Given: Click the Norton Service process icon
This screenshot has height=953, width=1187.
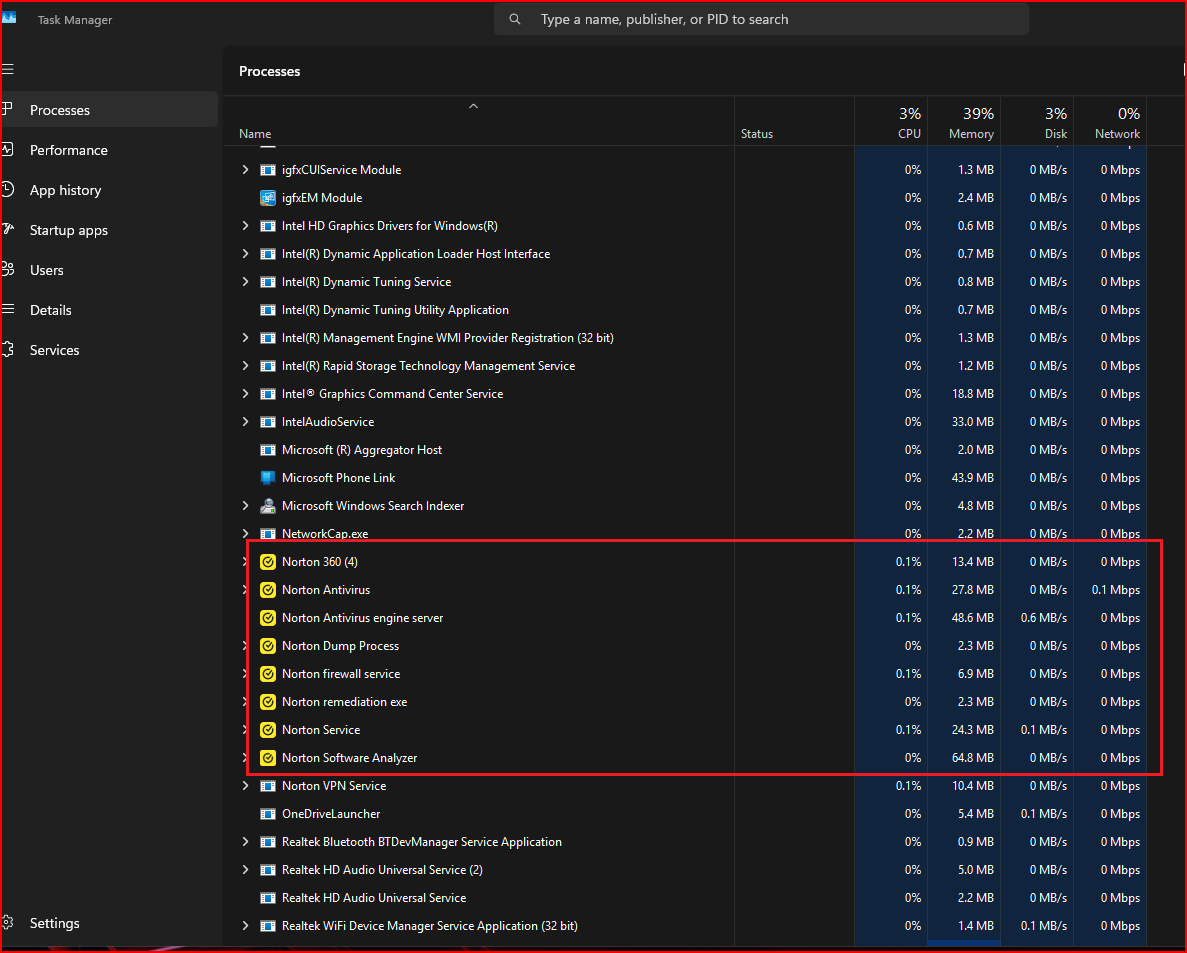Looking at the screenshot, I should pyautogui.click(x=268, y=730).
